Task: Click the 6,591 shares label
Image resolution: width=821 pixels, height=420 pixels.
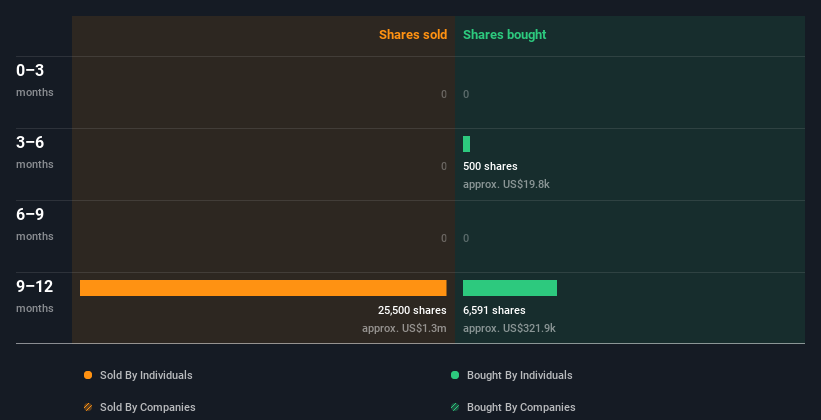Action: [x=494, y=310]
